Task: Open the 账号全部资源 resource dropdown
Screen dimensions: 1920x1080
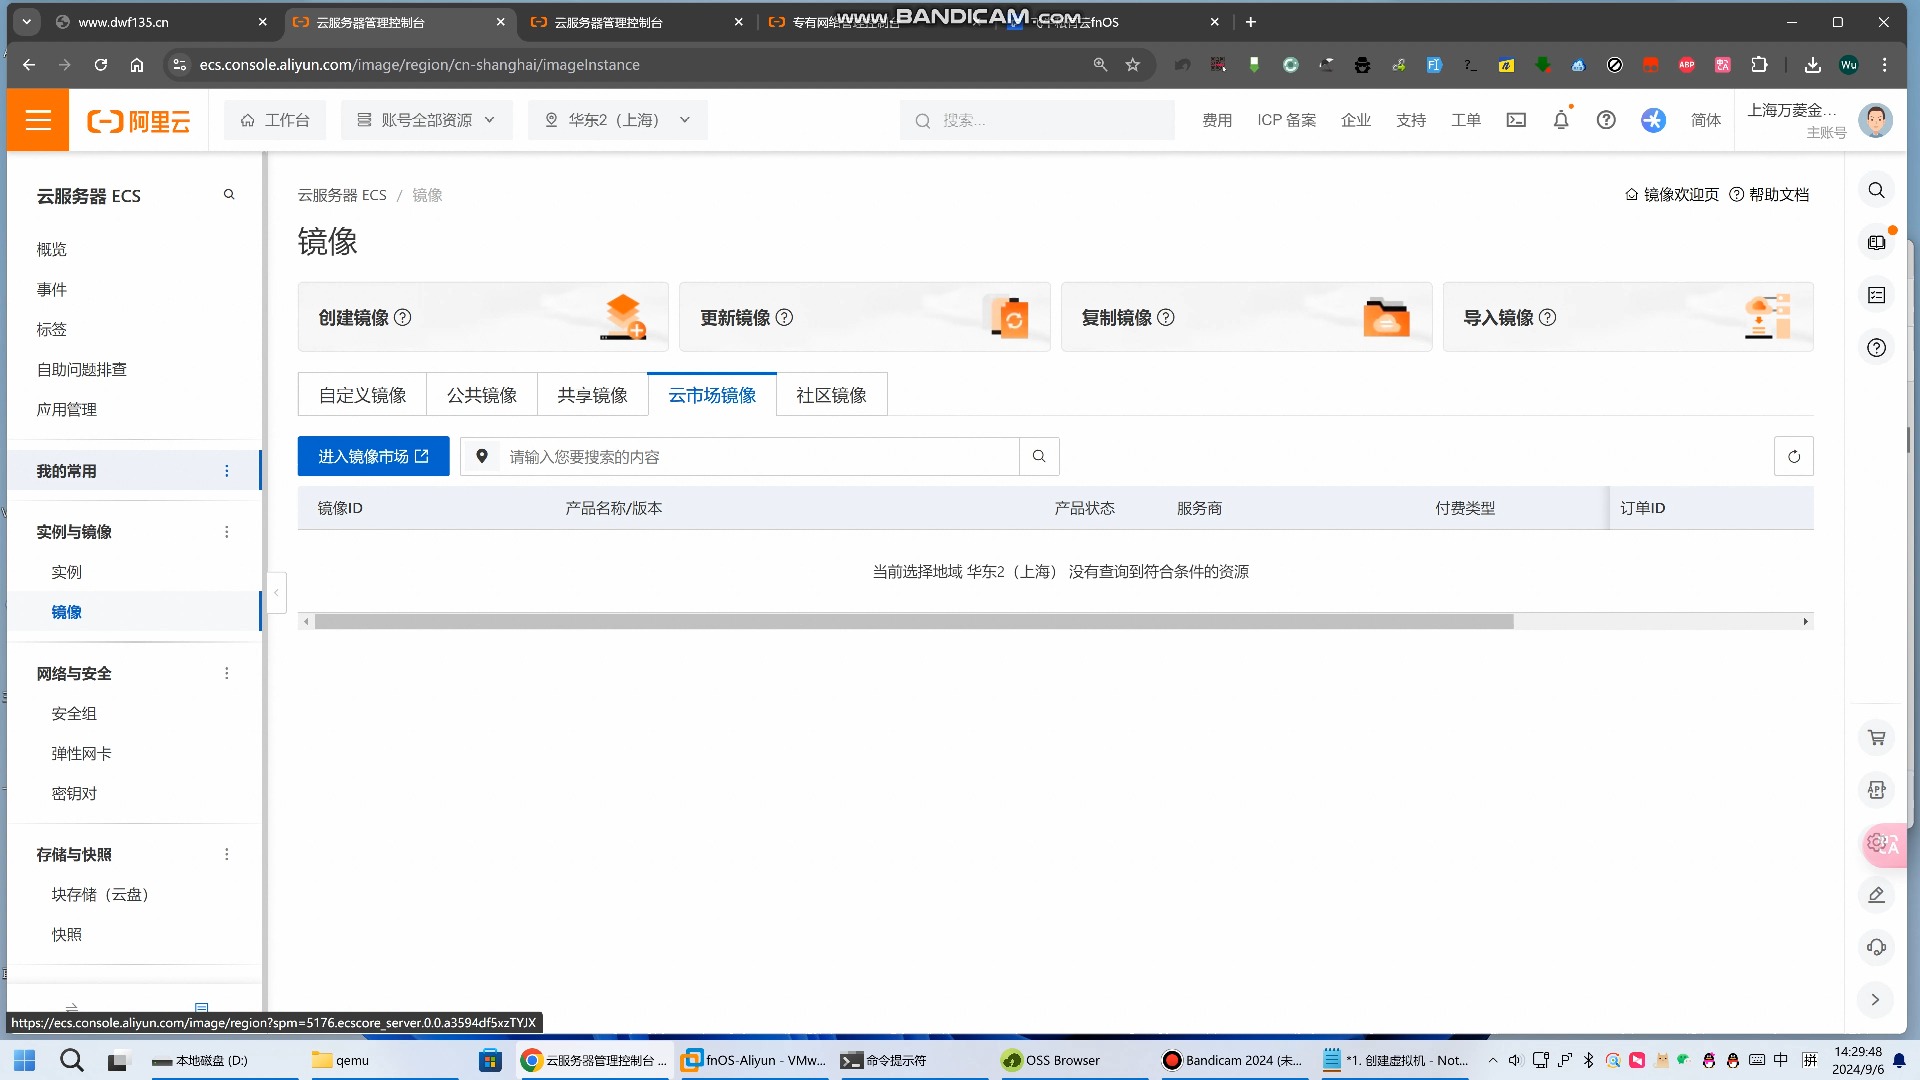Action: point(426,120)
